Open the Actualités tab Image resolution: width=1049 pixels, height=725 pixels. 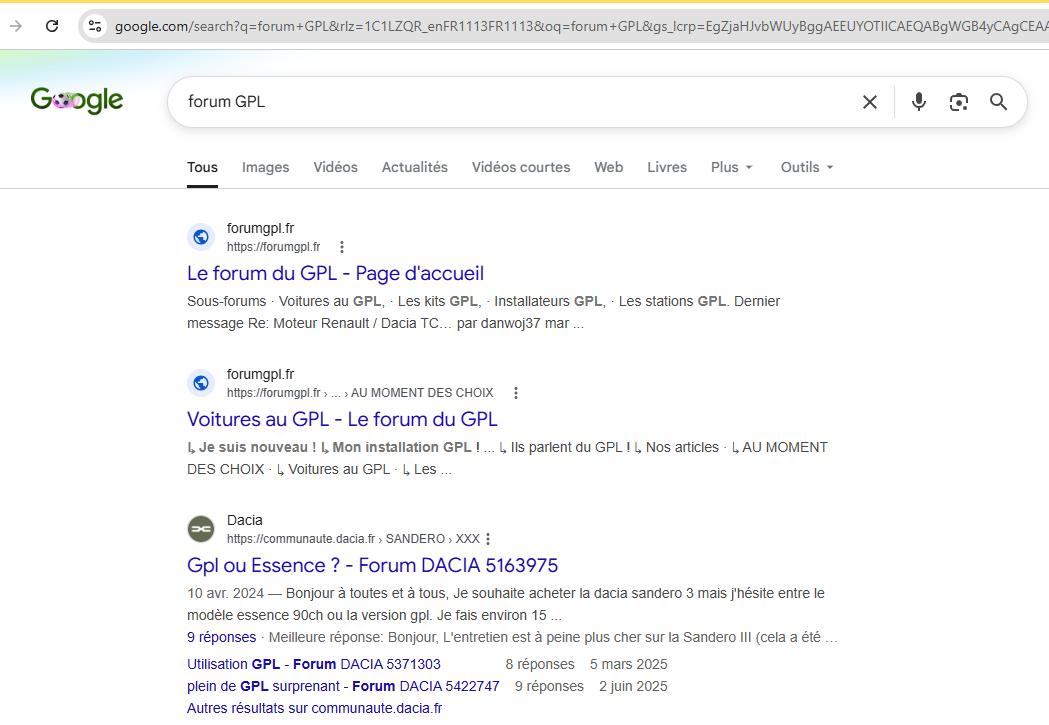(415, 167)
